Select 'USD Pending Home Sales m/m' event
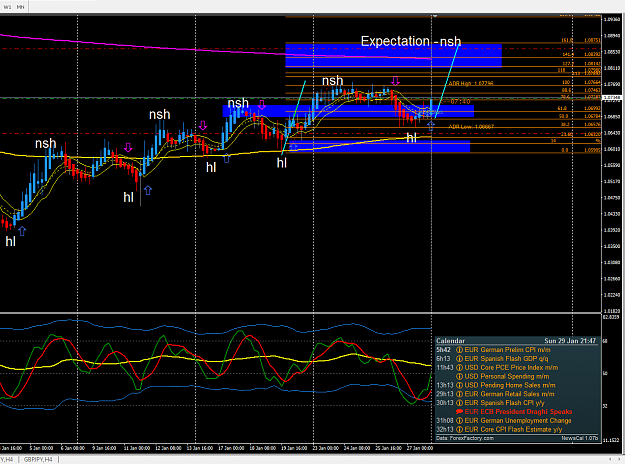 (x=510, y=385)
